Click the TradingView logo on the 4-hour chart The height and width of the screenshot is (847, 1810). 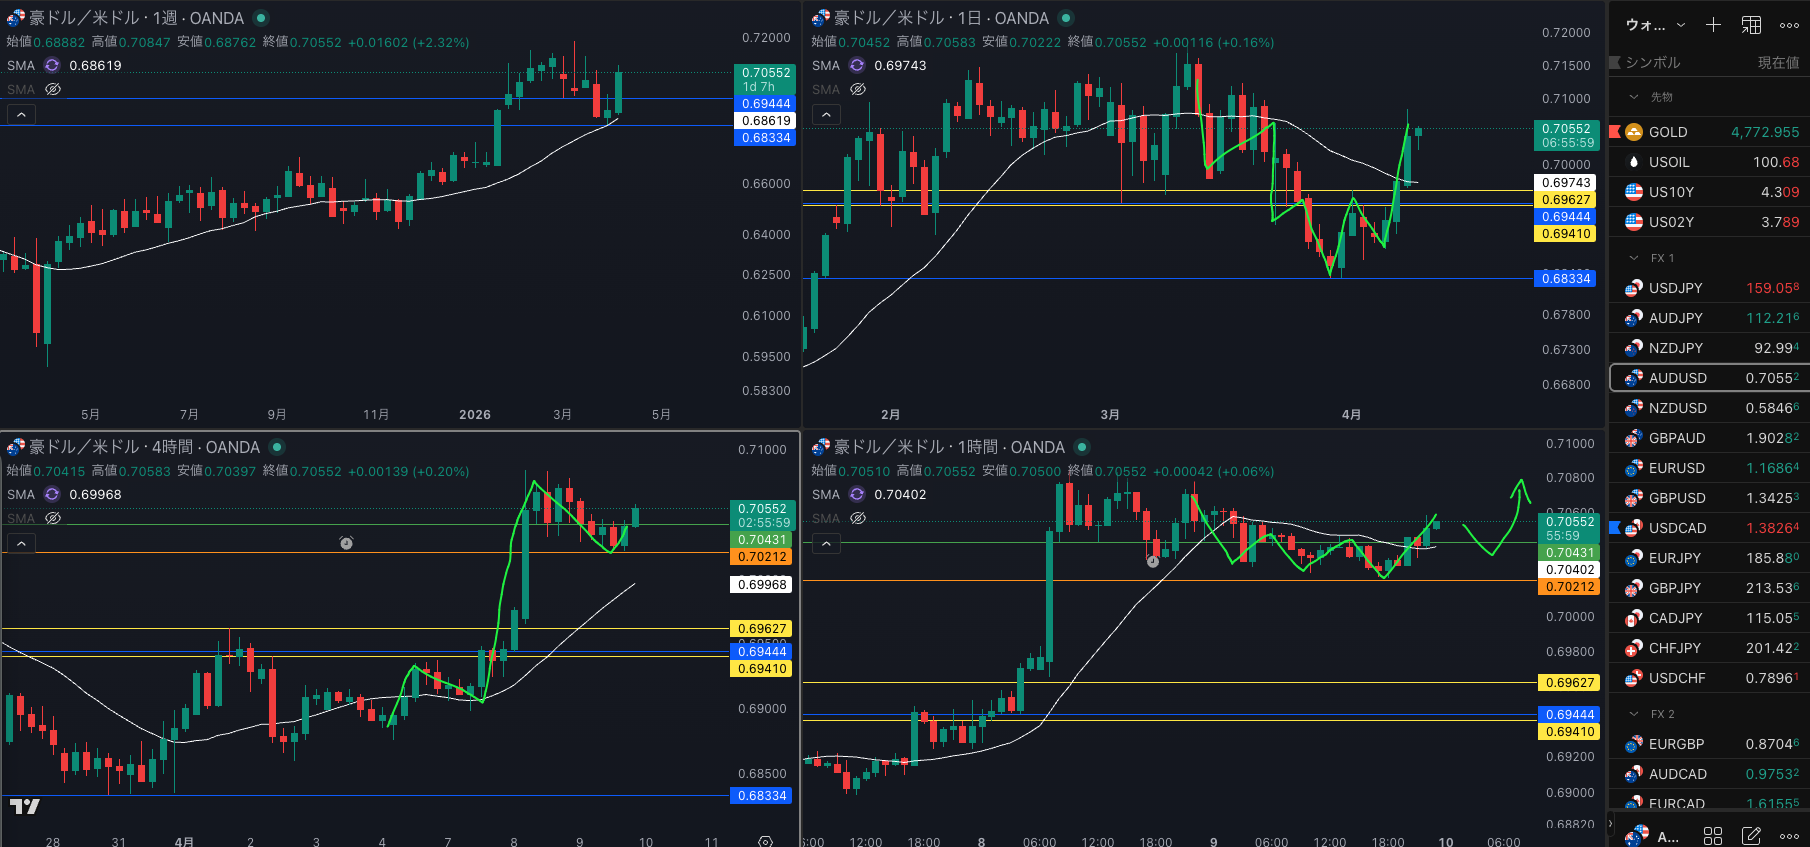pos(25,806)
